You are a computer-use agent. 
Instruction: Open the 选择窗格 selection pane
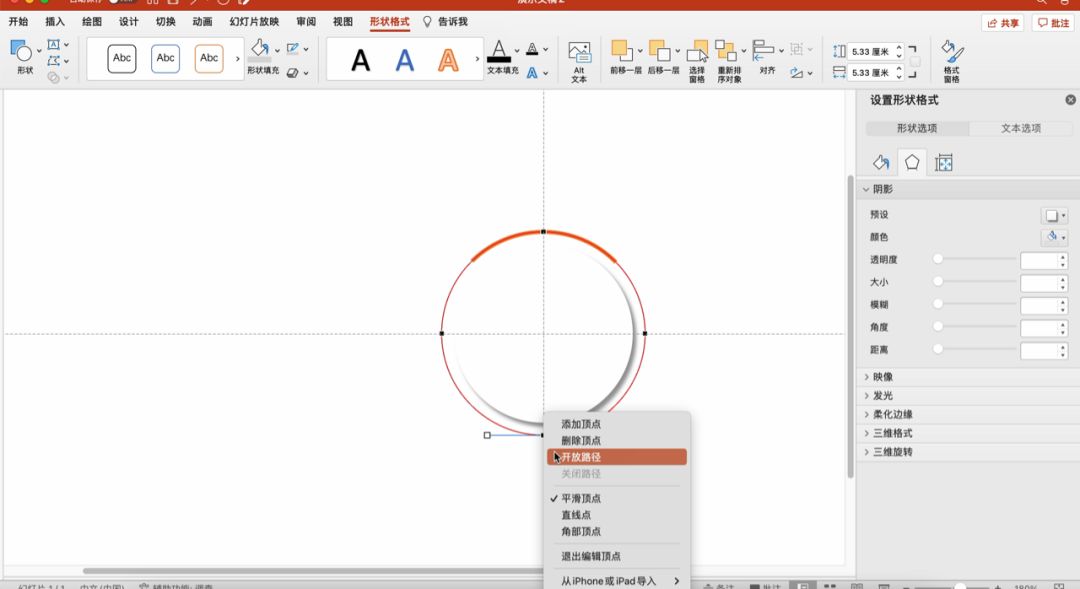[x=697, y=61]
